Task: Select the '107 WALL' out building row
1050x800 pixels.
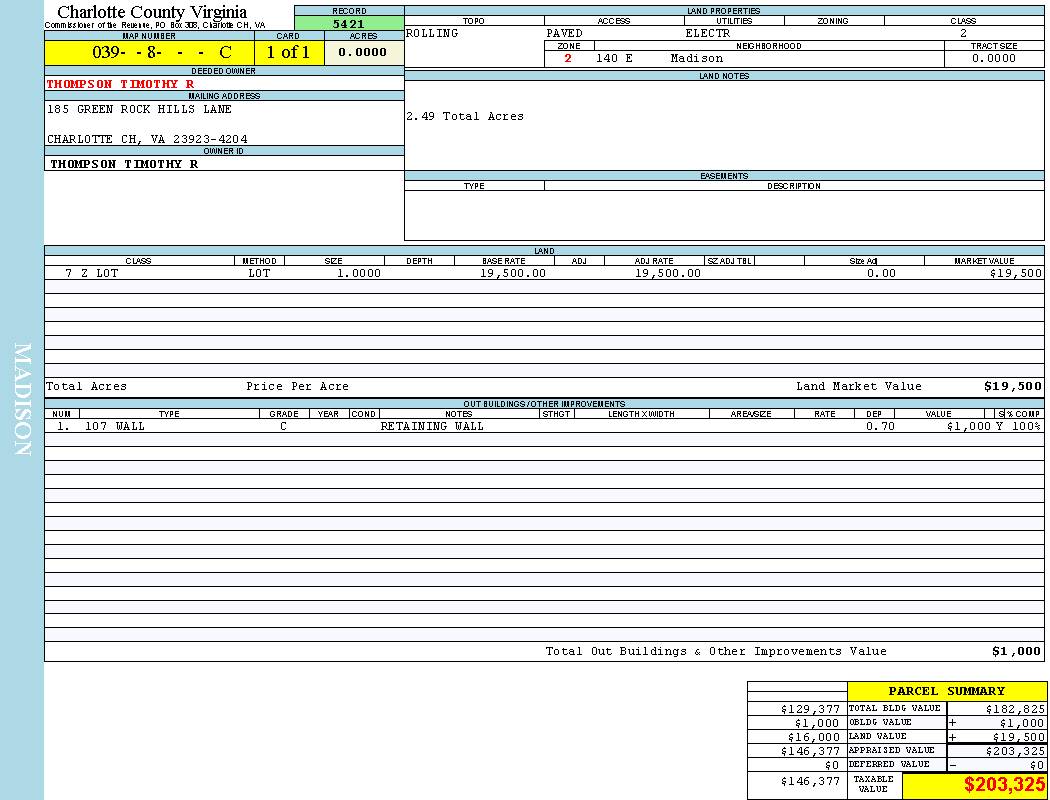Action: click(114, 426)
